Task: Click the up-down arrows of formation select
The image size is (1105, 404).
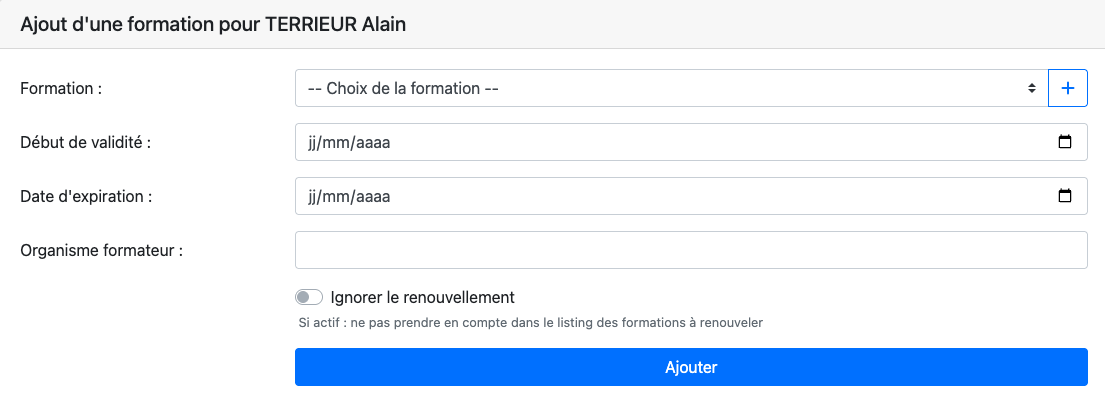Action: point(1031,88)
